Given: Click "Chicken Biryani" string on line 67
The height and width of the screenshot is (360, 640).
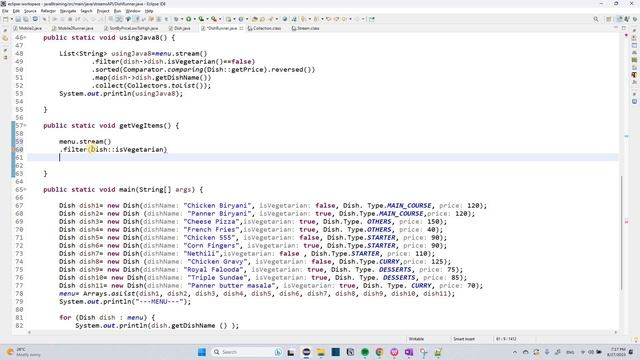Looking at the screenshot, I should click(x=217, y=205).
